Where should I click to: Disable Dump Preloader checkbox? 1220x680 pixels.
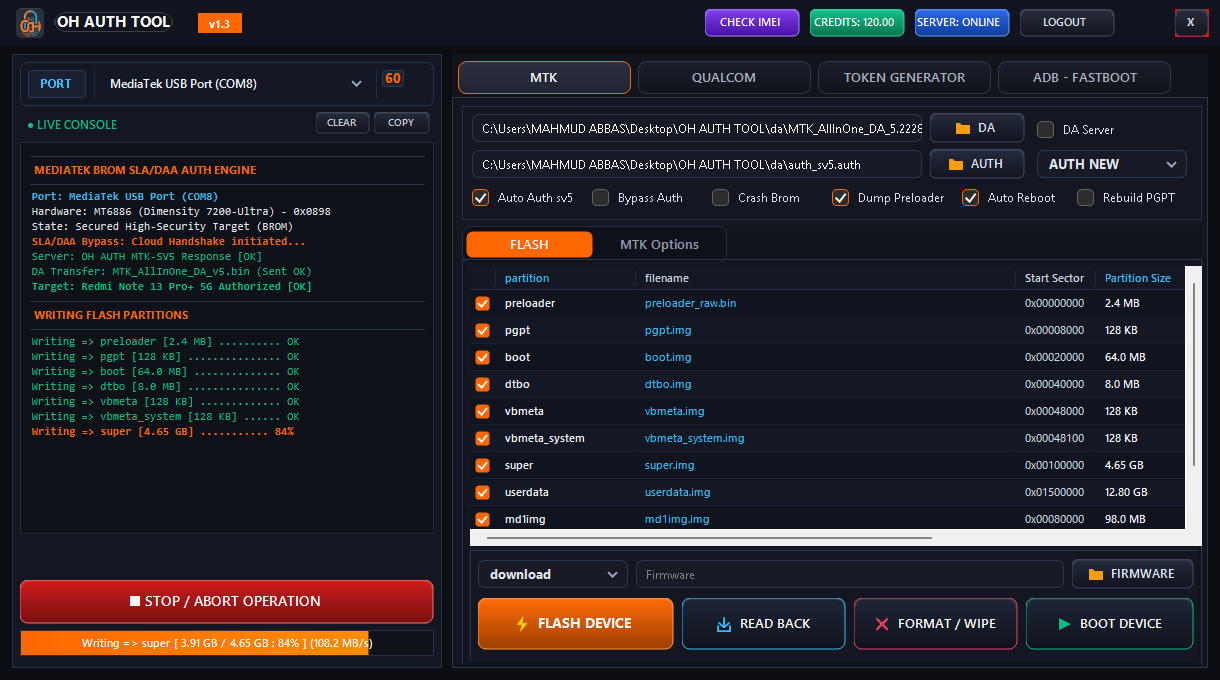(x=840, y=197)
